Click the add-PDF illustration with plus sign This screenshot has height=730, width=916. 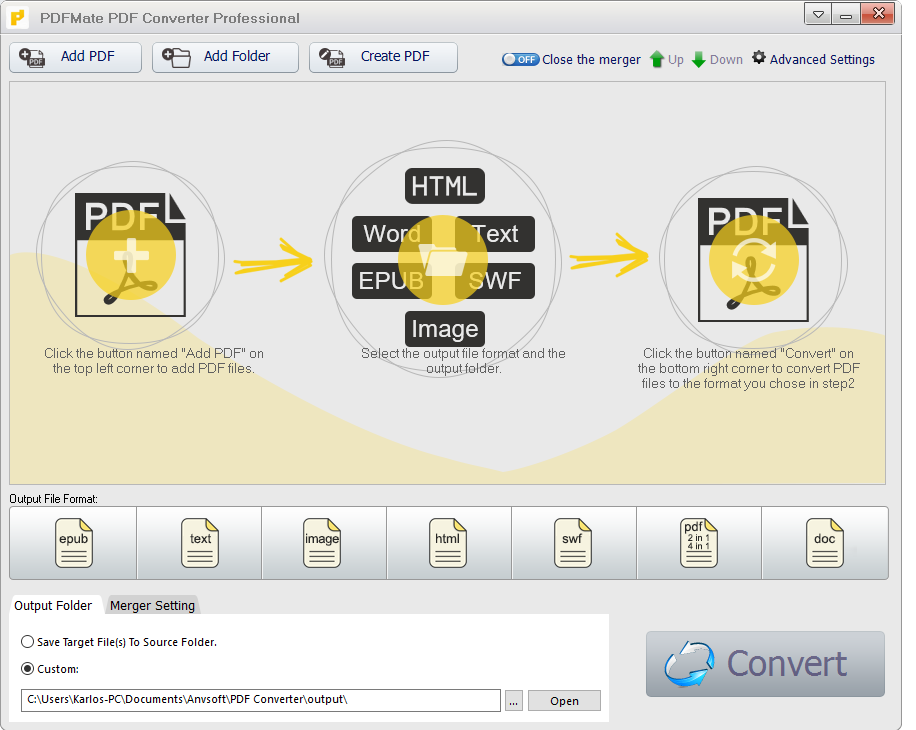click(130, 255)
